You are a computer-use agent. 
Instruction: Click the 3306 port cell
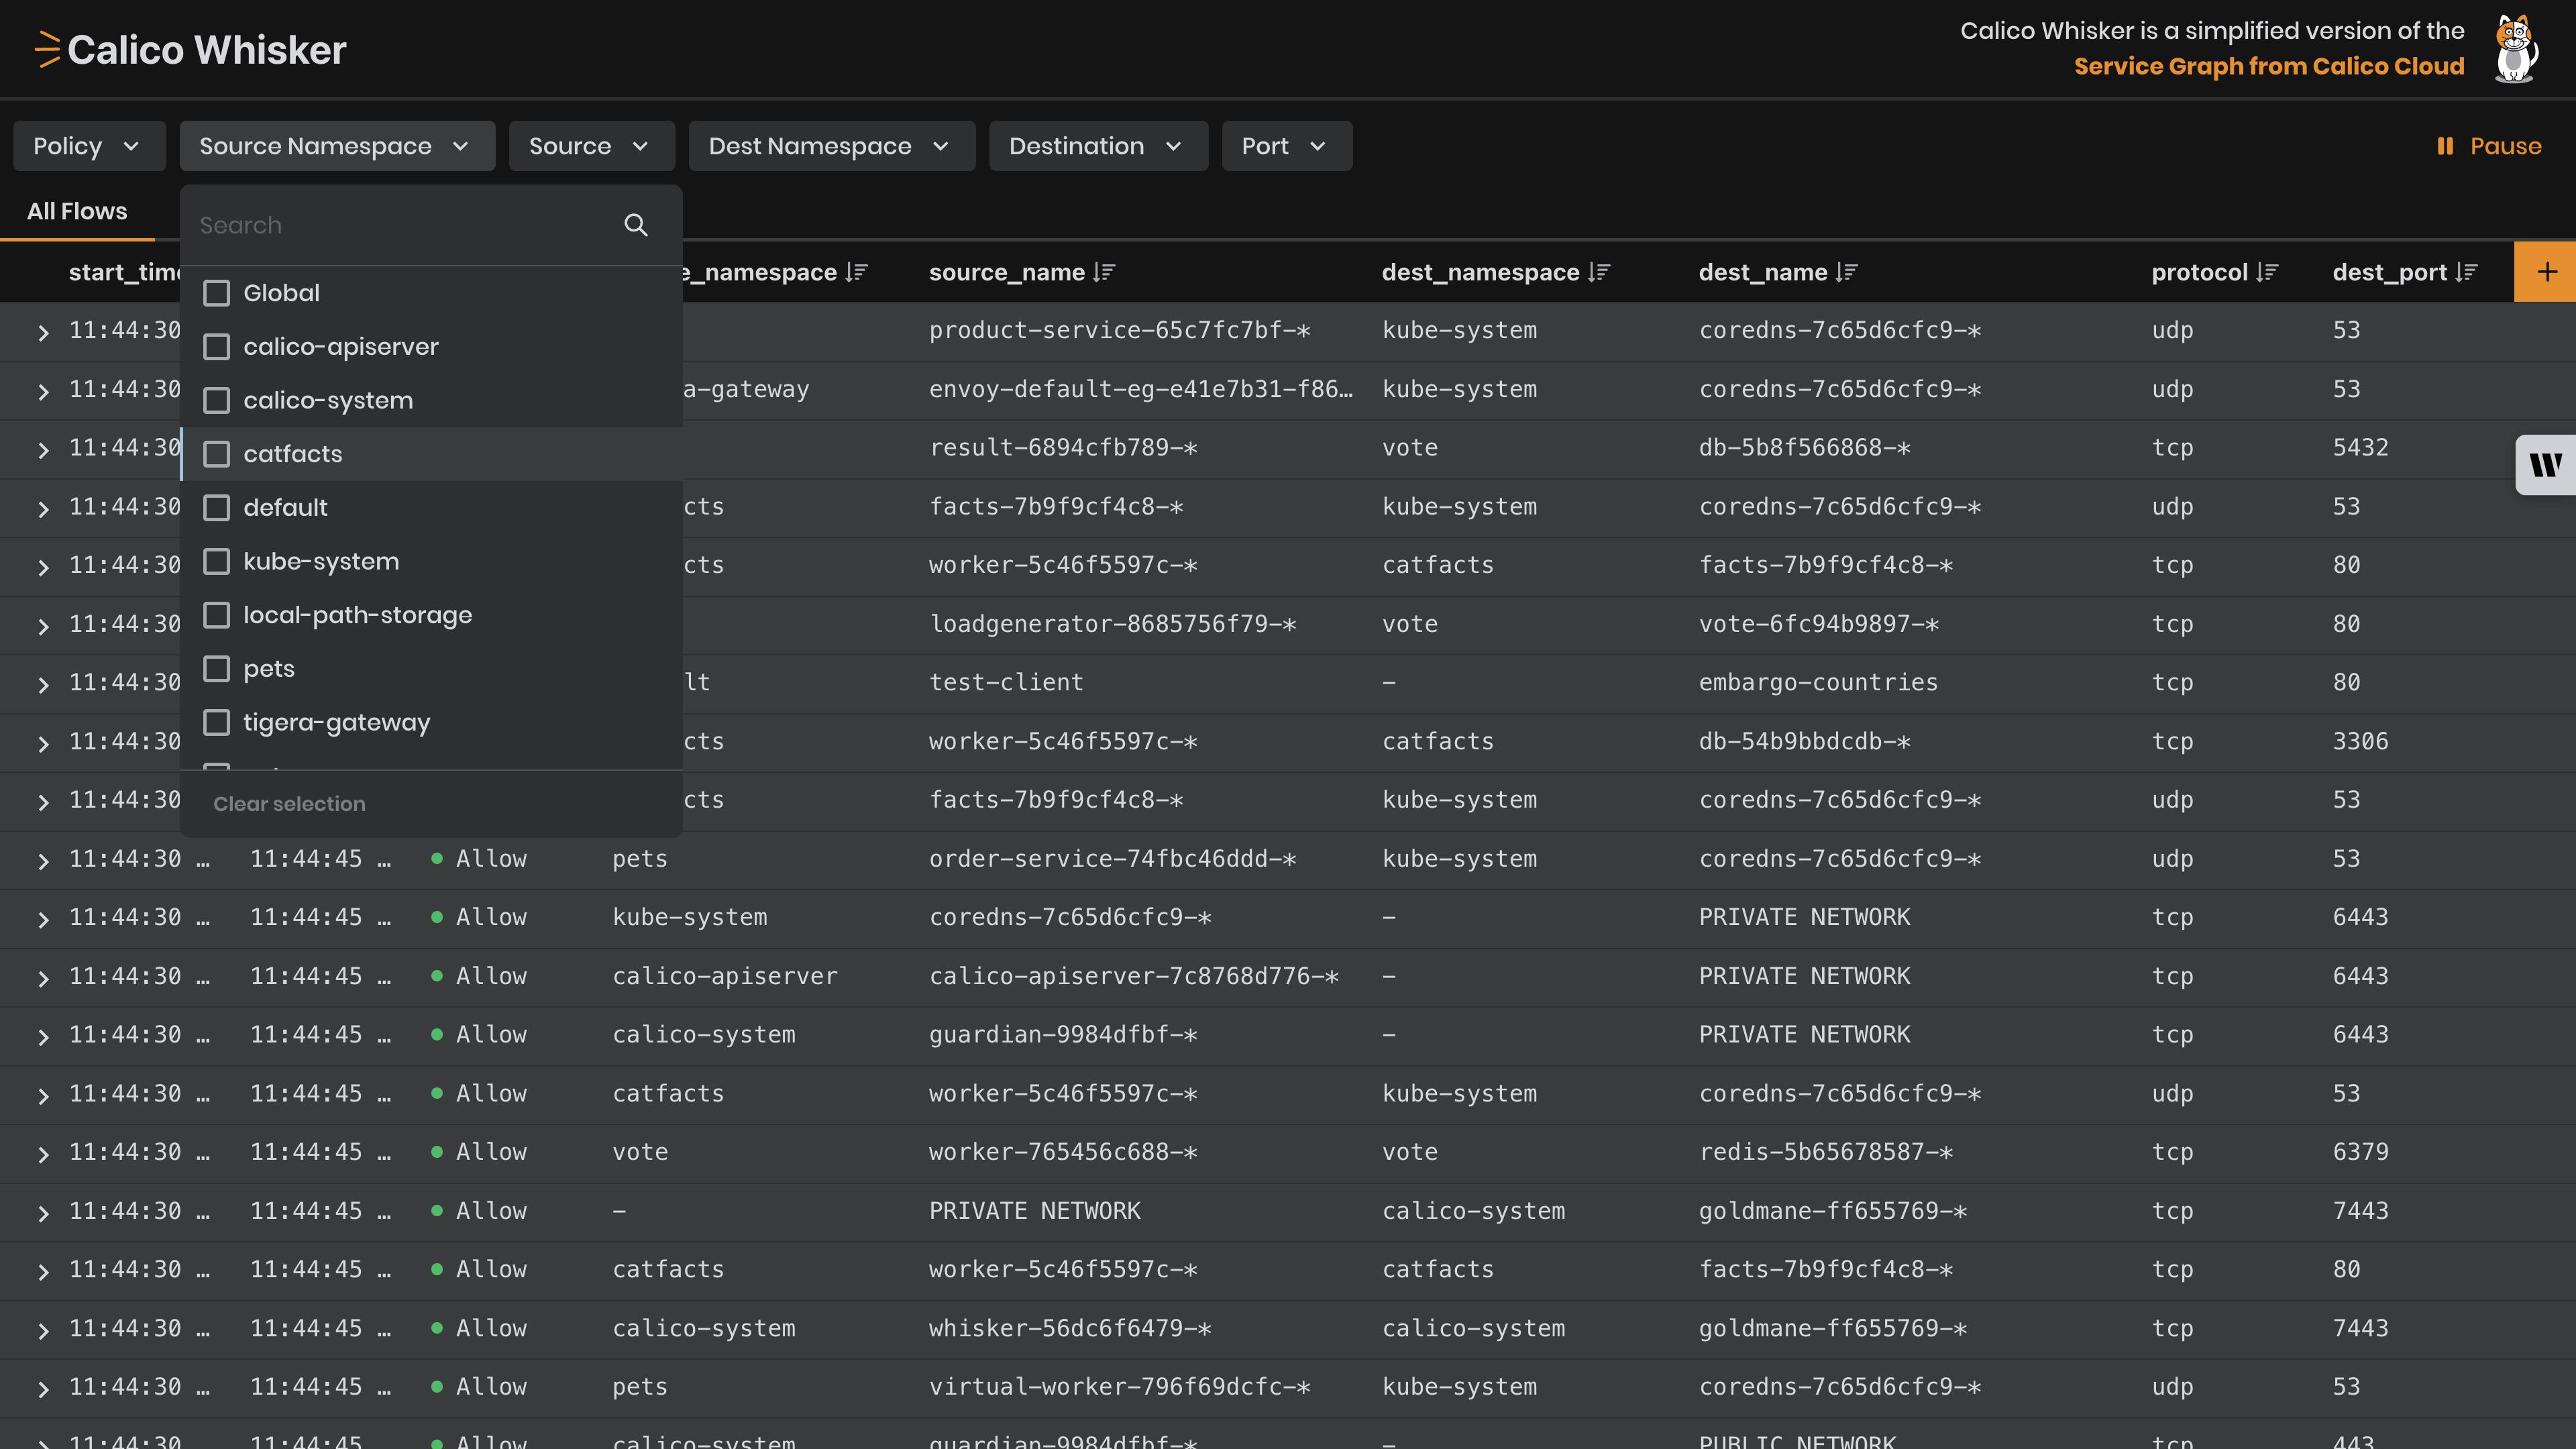[x=2360, y=741]
